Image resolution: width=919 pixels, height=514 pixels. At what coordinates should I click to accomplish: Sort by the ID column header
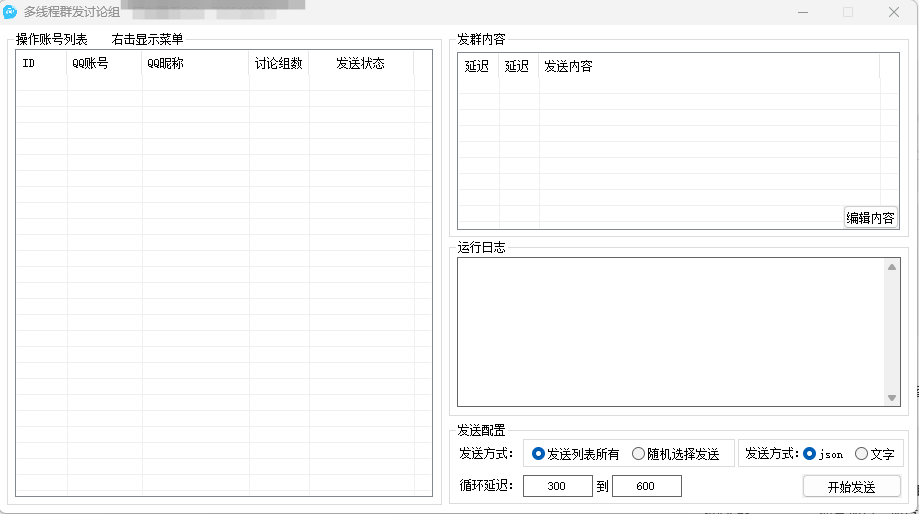(x=41, y=64)
